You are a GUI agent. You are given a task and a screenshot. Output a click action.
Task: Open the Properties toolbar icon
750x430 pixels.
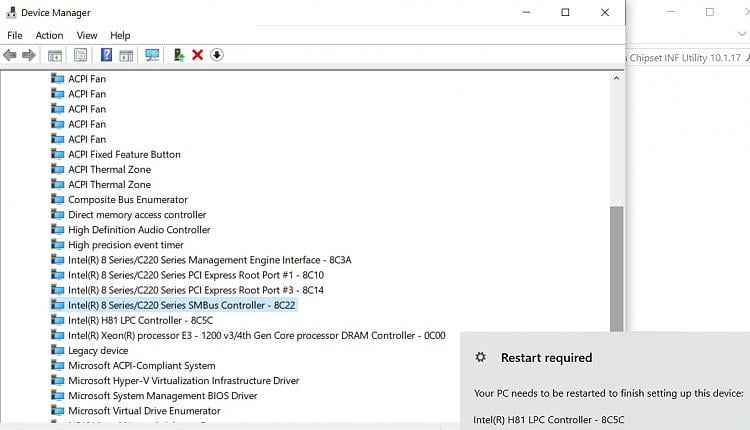click(80, 55)
